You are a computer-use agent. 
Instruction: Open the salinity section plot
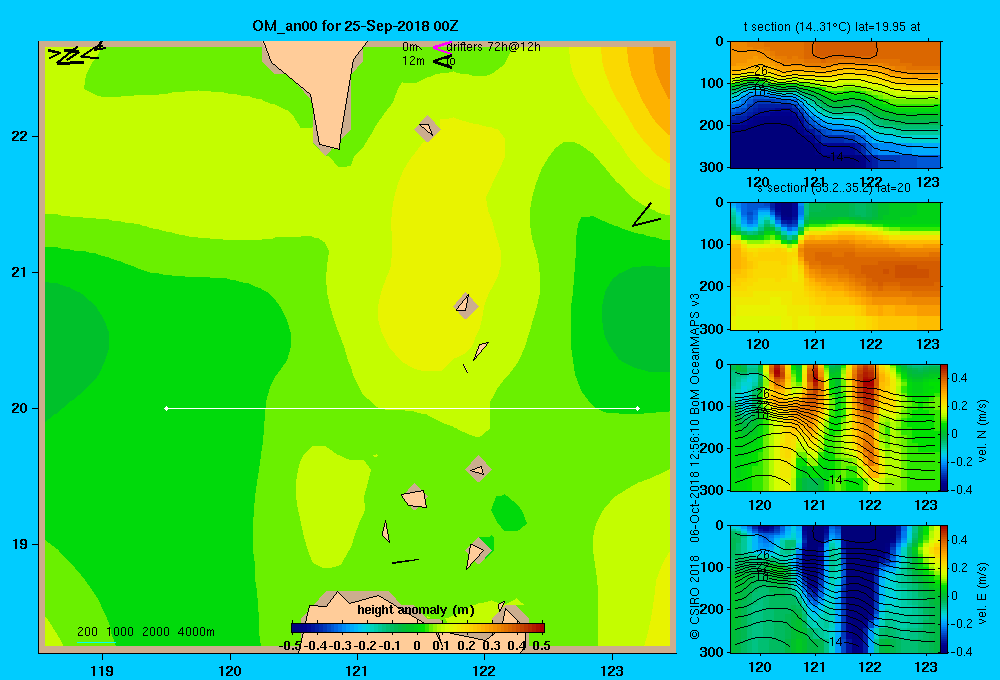[835, 266]
